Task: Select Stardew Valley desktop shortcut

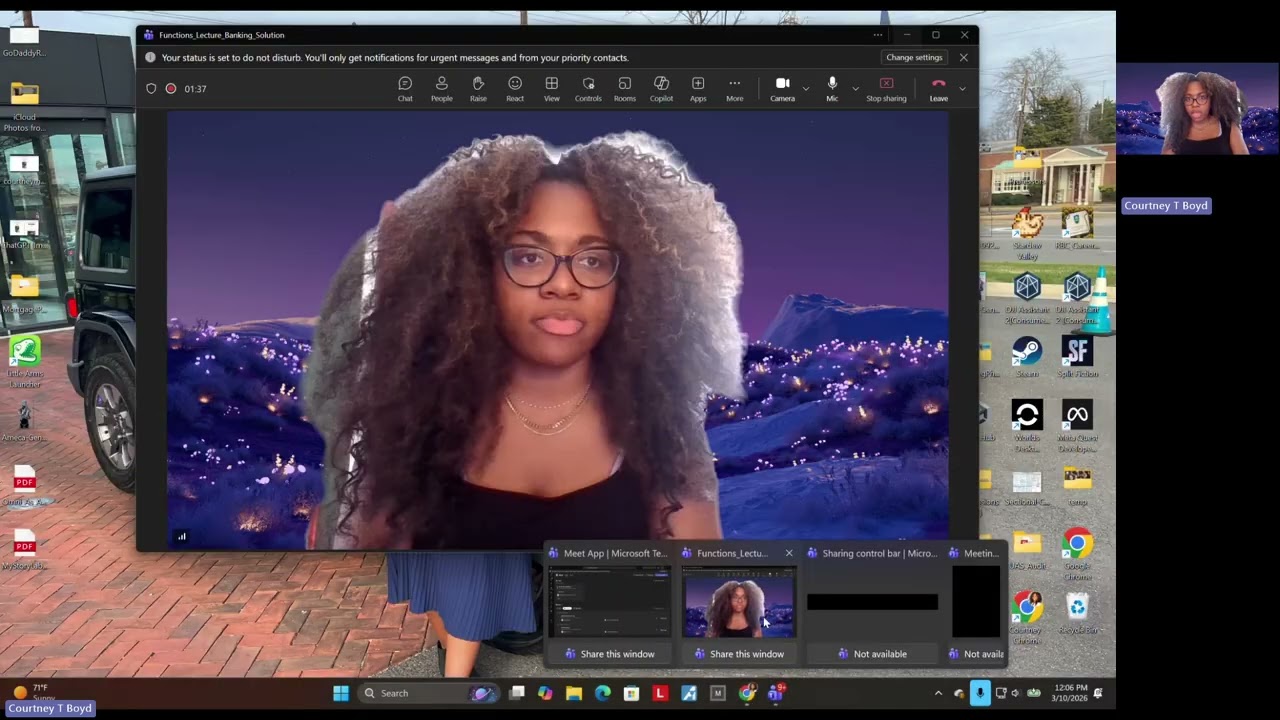Action: click(x=1027, y=234)
